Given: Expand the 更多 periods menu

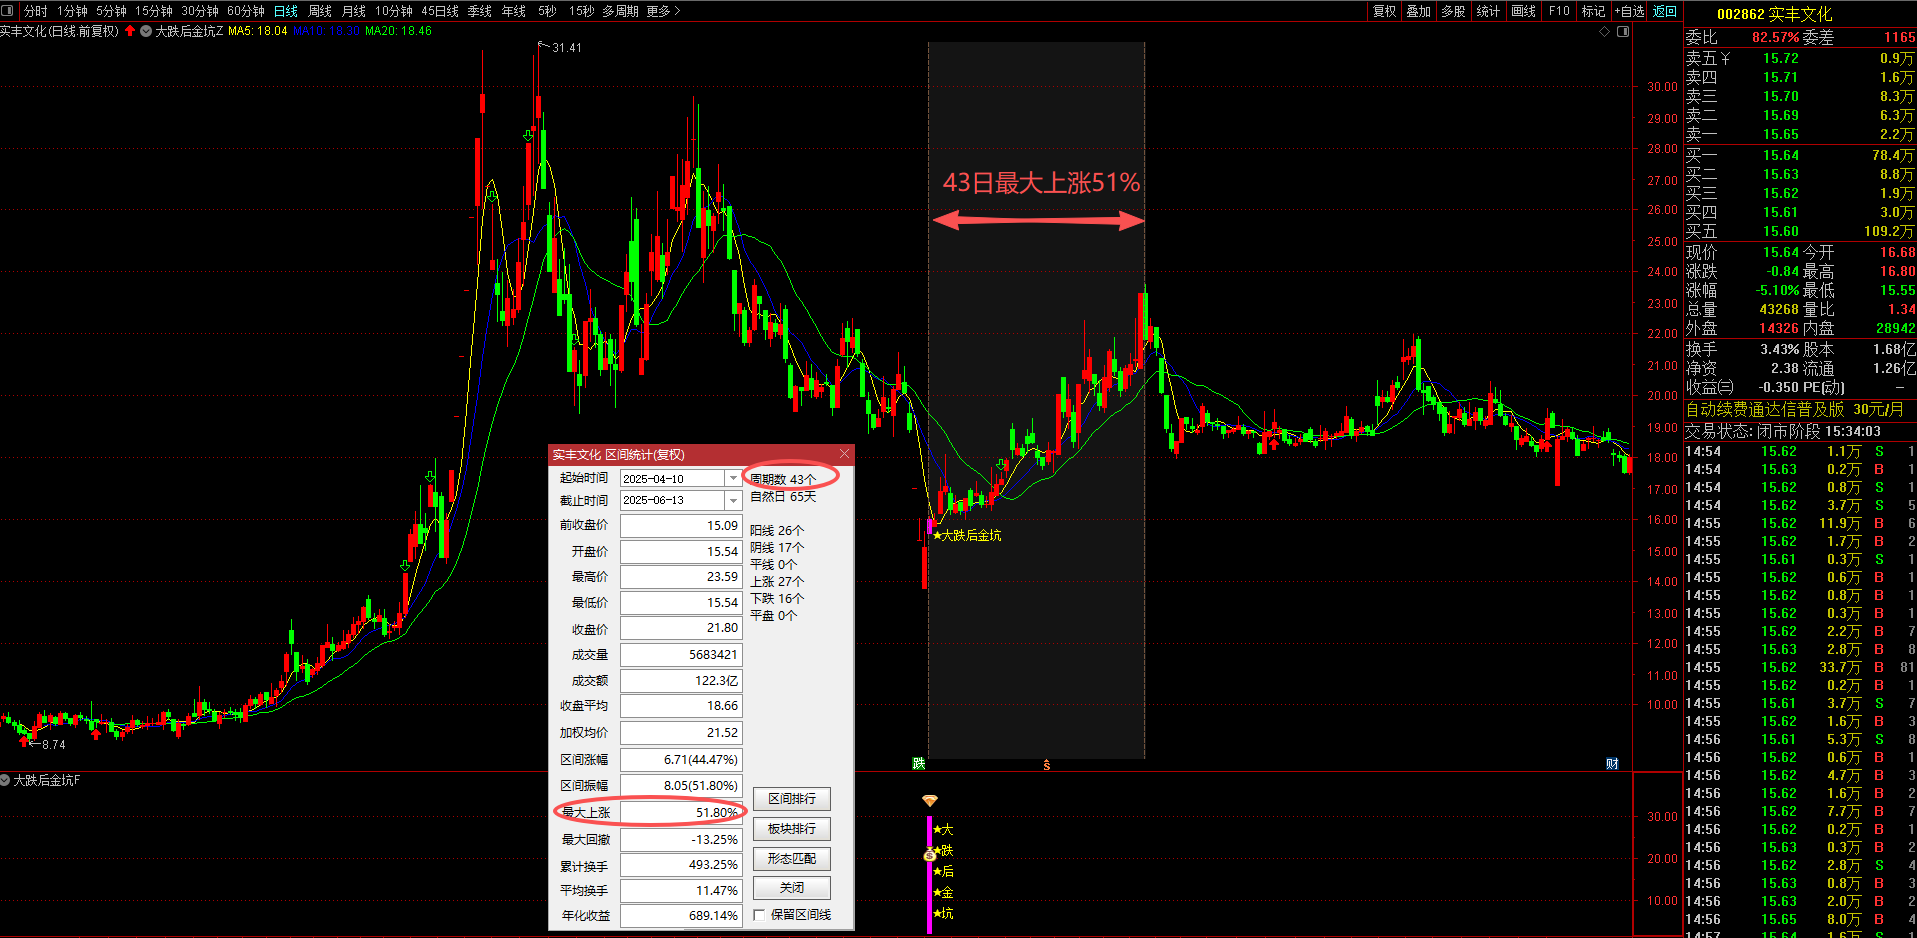Looking at the screenshot, I should [663, 11].
